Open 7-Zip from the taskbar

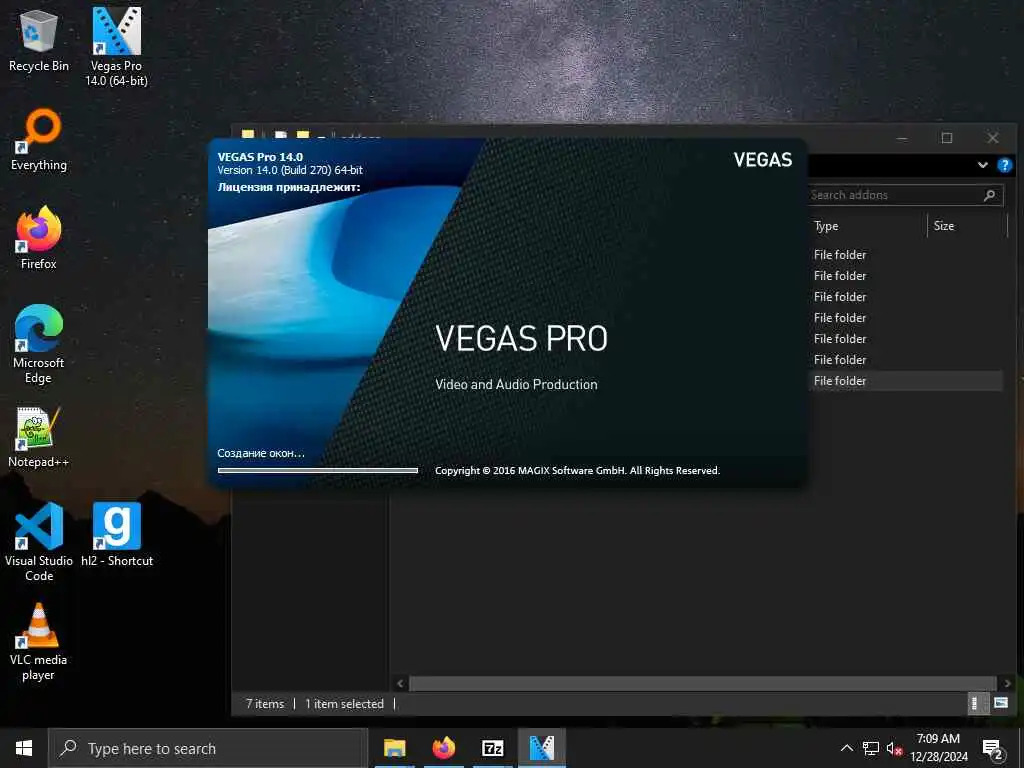coord(492,748)
